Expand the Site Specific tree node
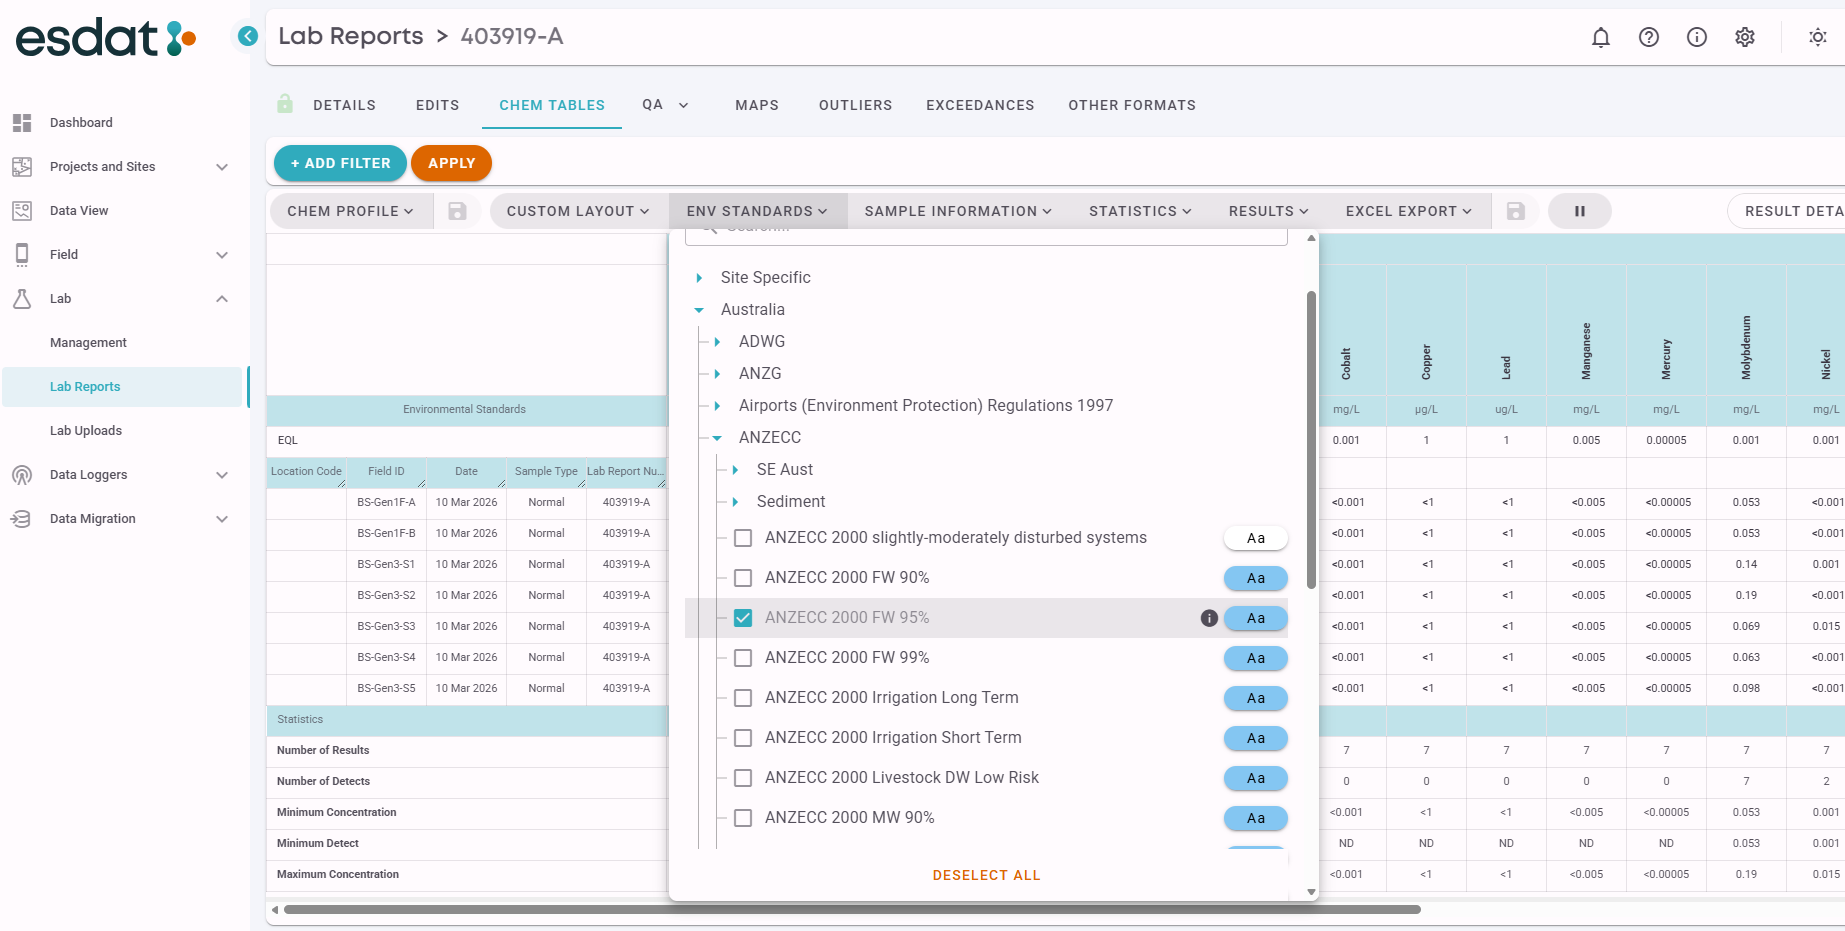The height and width of the screenshot is (931, 1845). tap(699, 278)
